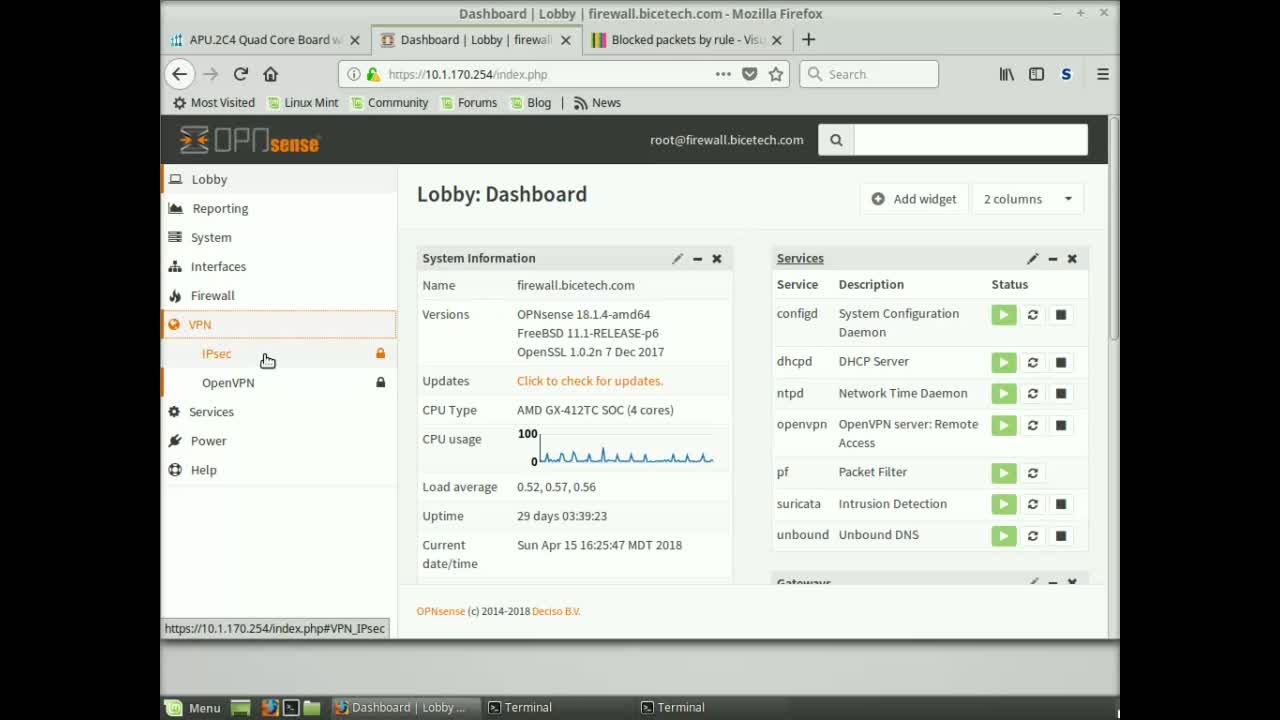Minimize the System Information widget
The height and width of the screenshot is (720, 1280).
[697, 258]
